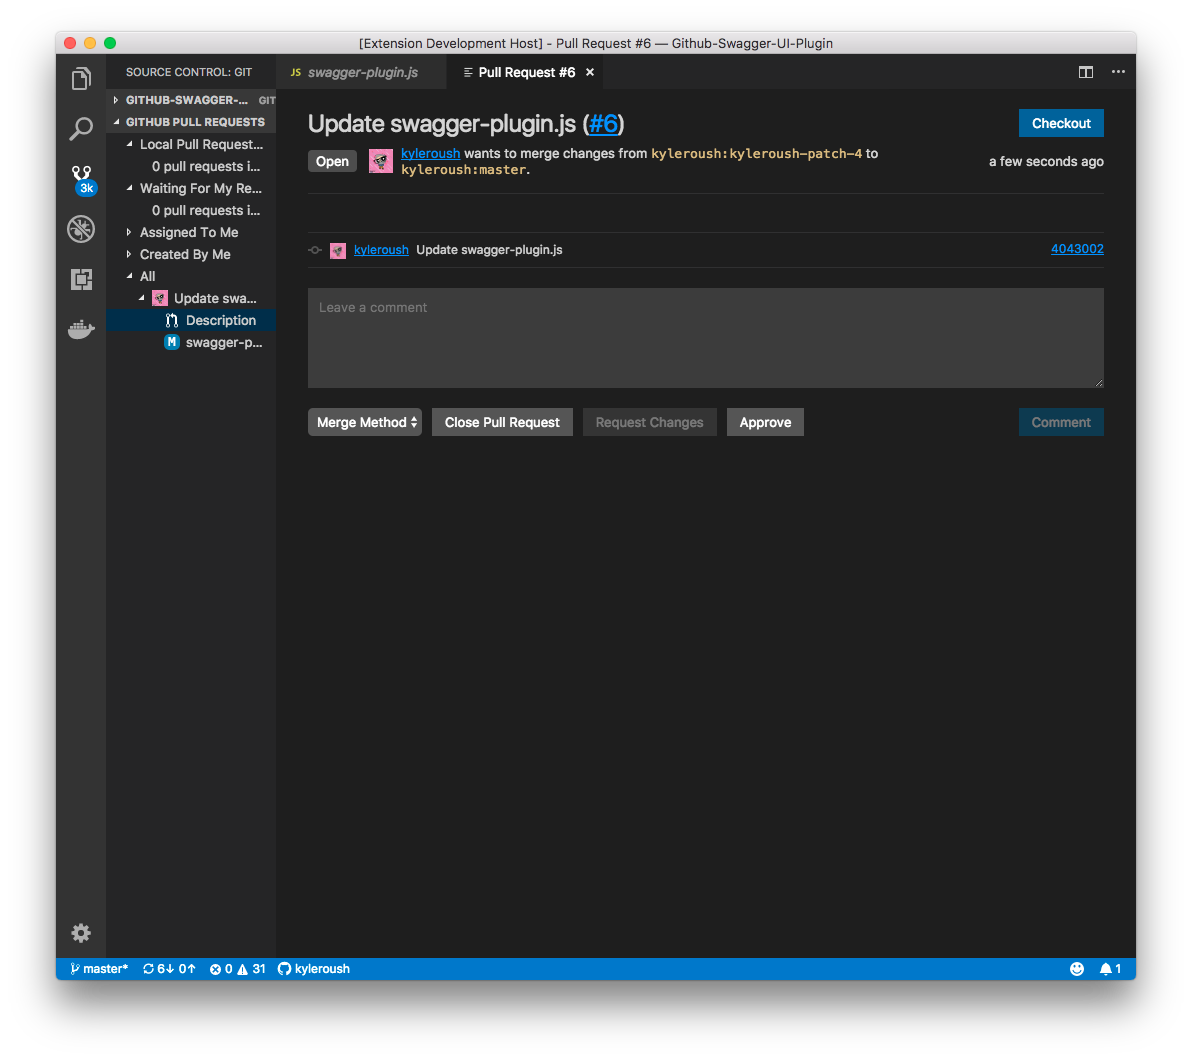
Task: Click the master* branch indicator
Action: pyautogui.click(x=98, y=968)
